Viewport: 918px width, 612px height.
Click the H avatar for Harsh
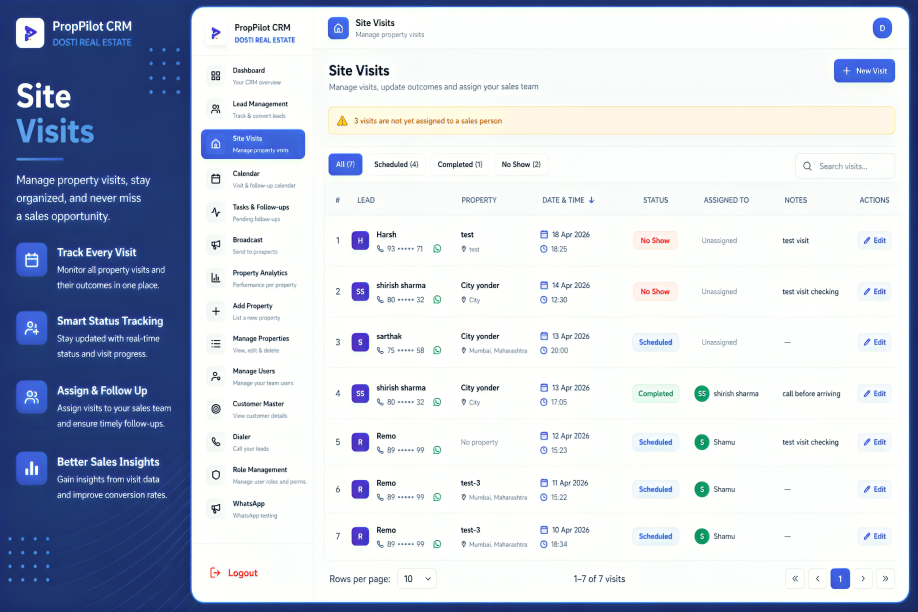pos(360,241)
